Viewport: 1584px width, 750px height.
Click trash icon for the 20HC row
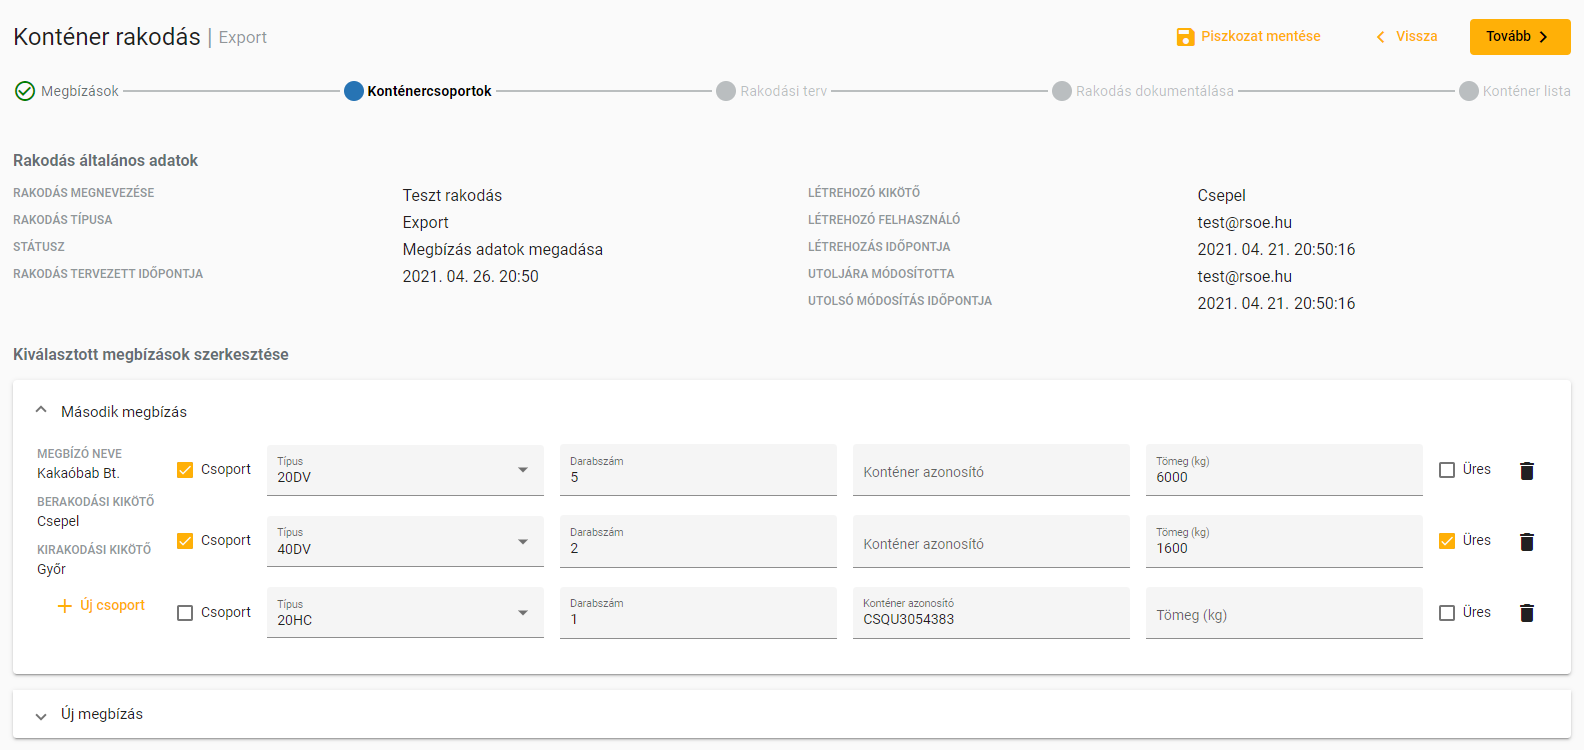tap(1526, 613)
